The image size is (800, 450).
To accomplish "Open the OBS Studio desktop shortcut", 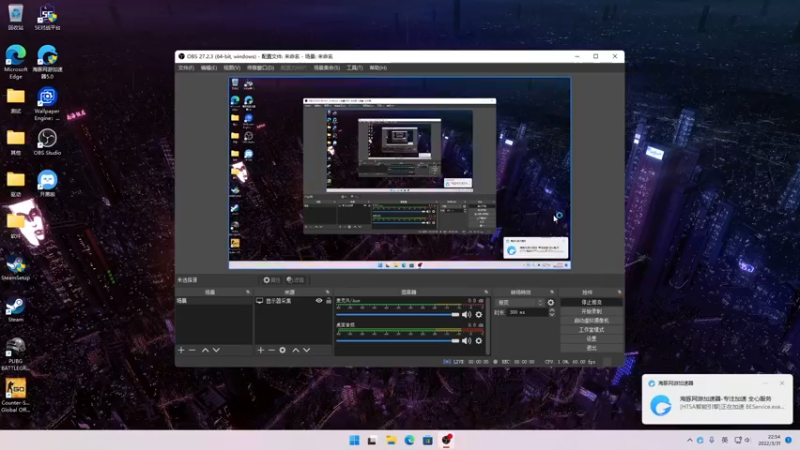I will pos(47,142).
